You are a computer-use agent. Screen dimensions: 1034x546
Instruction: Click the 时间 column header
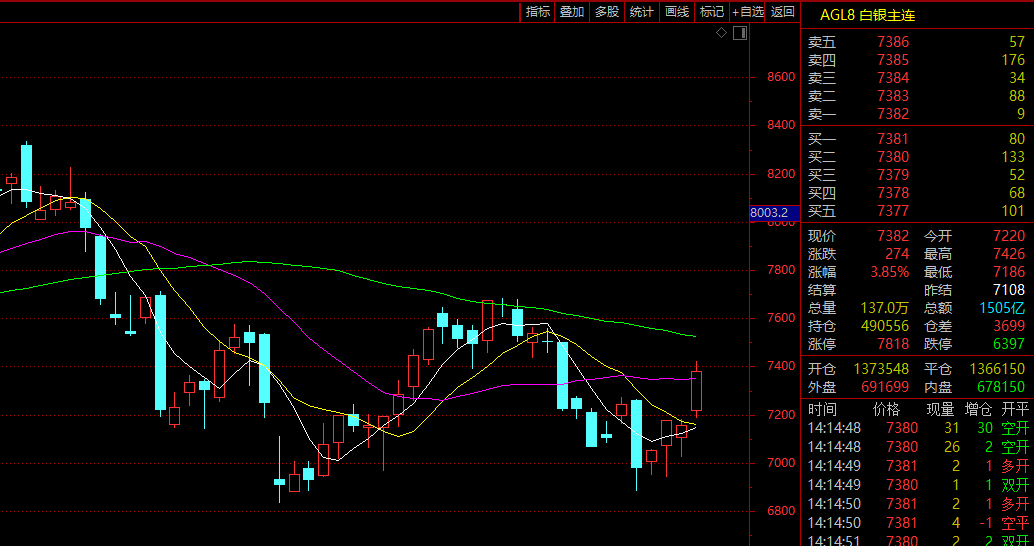tap(822, 410)
